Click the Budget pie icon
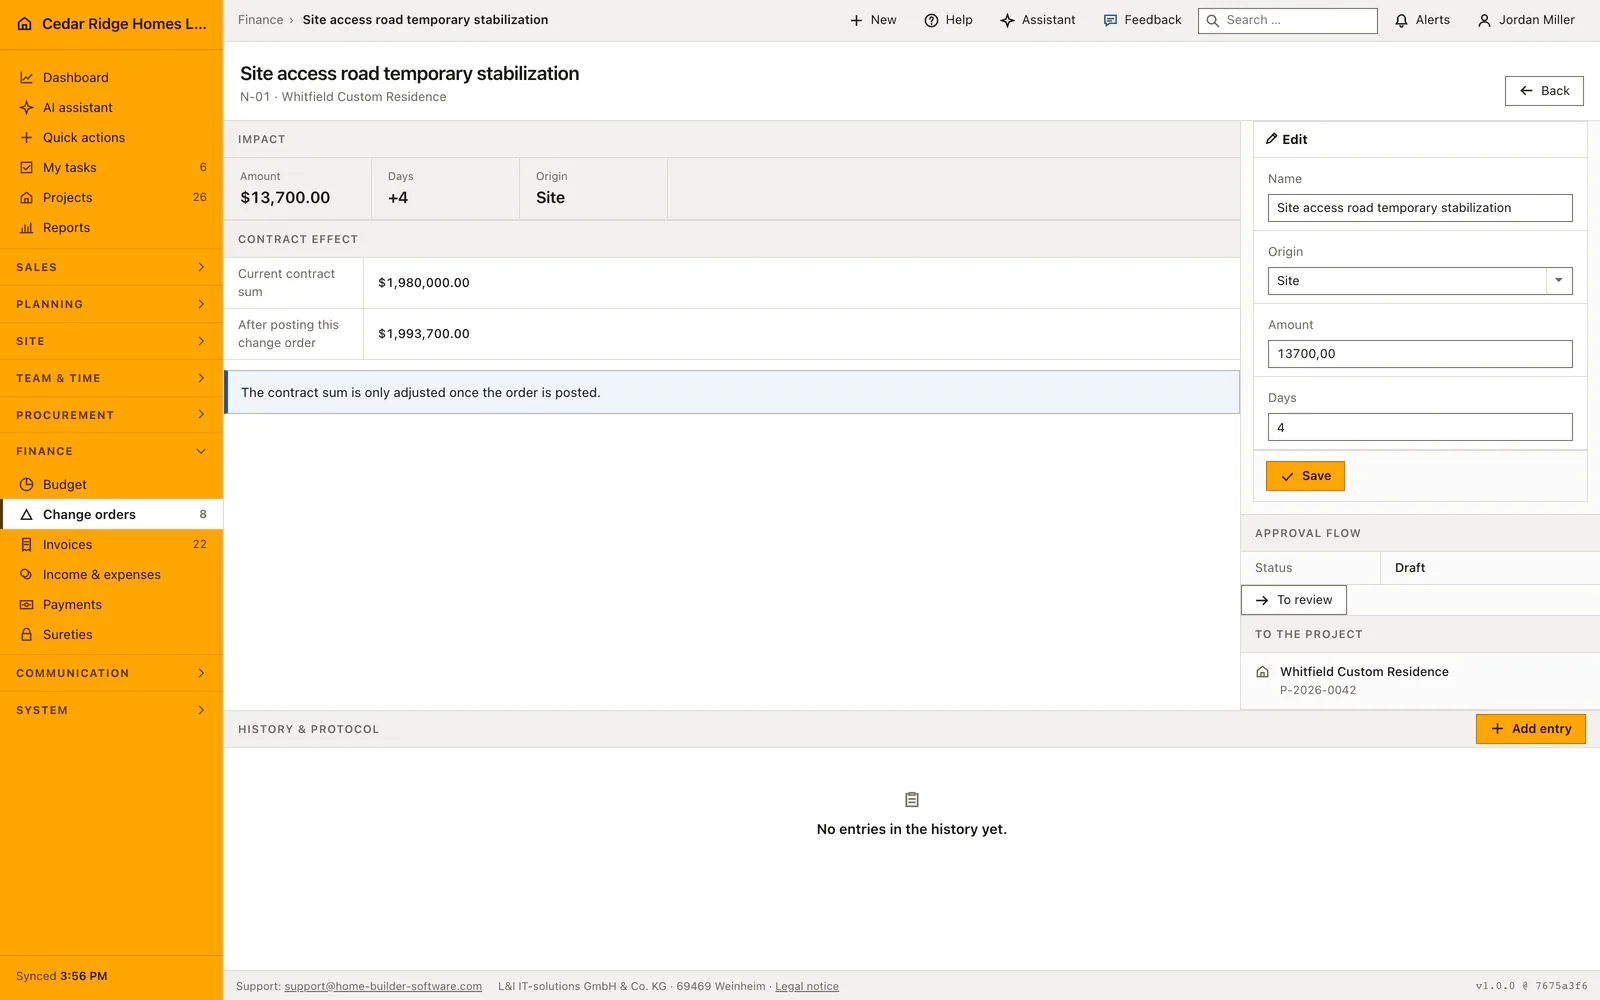 click(27, 484)
